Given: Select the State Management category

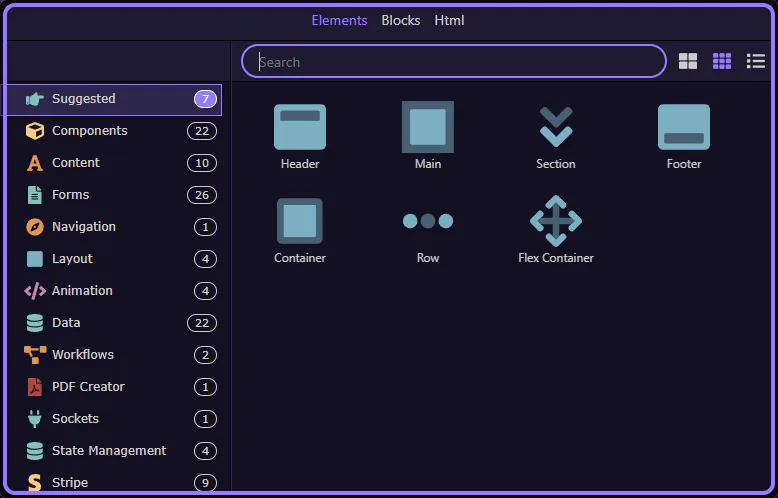Looking at the screenshot, I should coord(109,451).
